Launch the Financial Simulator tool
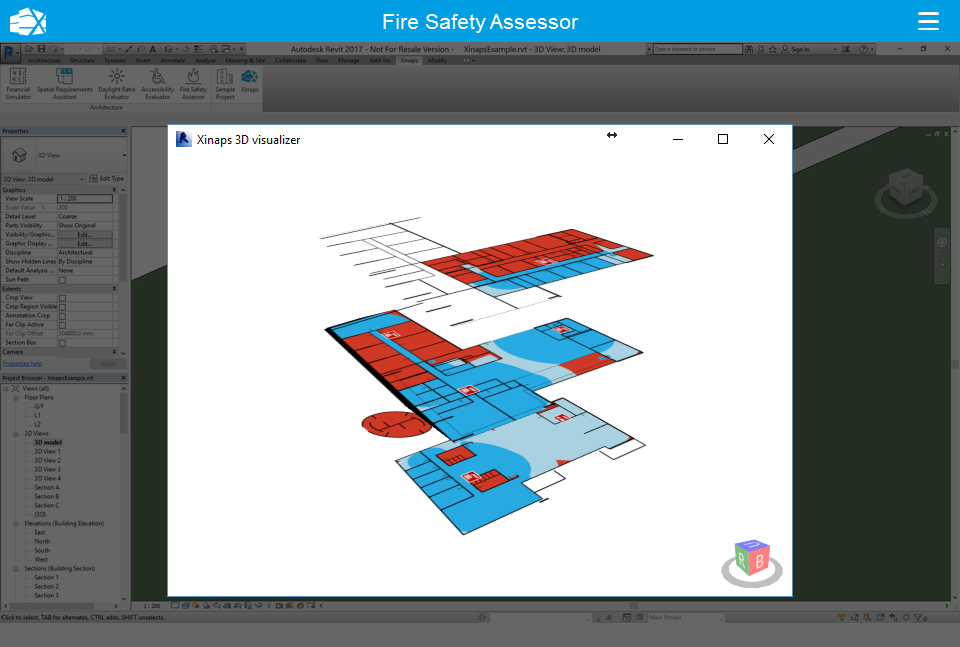Image resolution: width=960 pixels, height=647 pixels. tap(18, 84)
